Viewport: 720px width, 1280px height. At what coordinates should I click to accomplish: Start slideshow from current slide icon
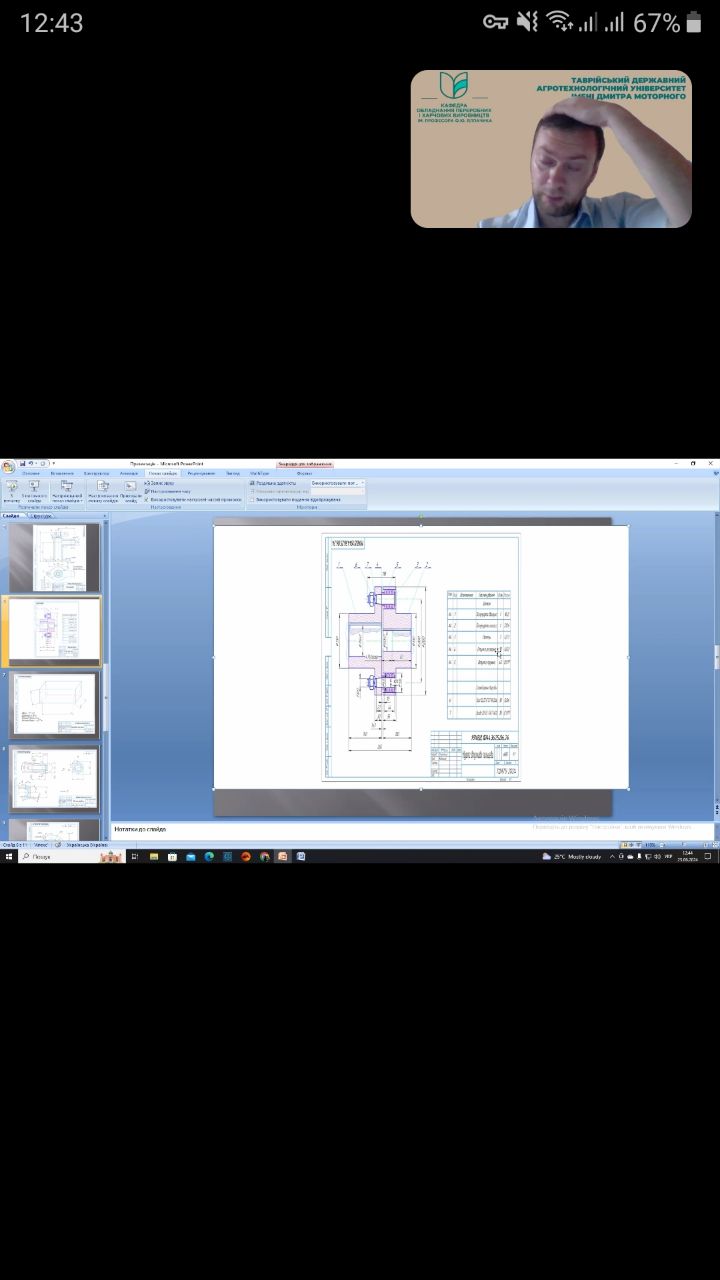click(33, 491)
